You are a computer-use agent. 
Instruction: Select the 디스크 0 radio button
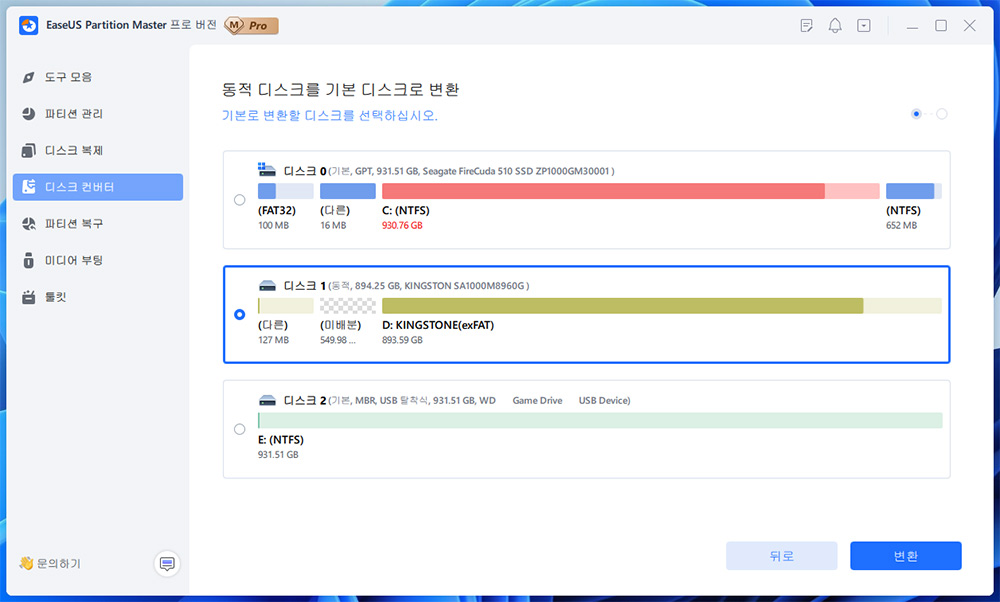pyautogui.click(x=239, y=200)
